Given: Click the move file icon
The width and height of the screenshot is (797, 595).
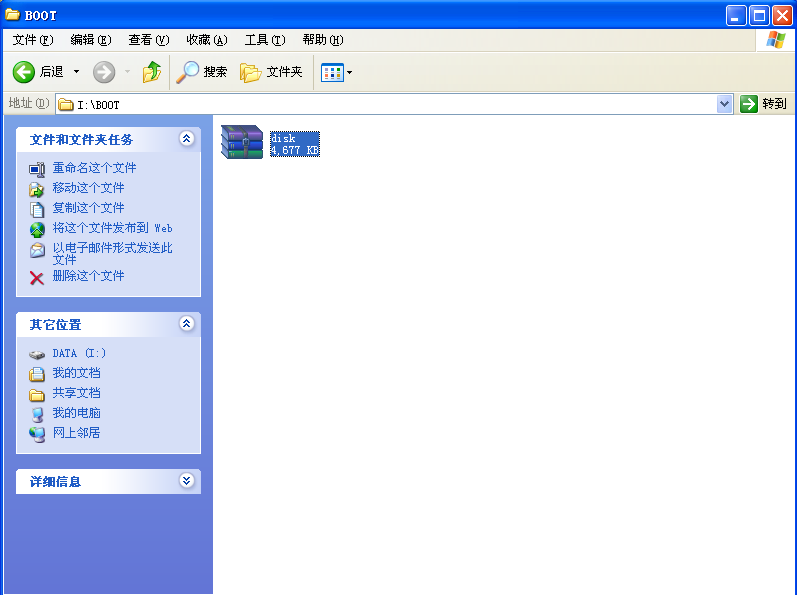Looking at the screenshot, I should click(x=37, y=190).
